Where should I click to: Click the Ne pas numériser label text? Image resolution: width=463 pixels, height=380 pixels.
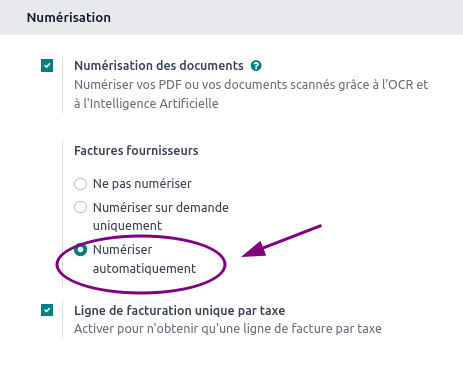142,184
